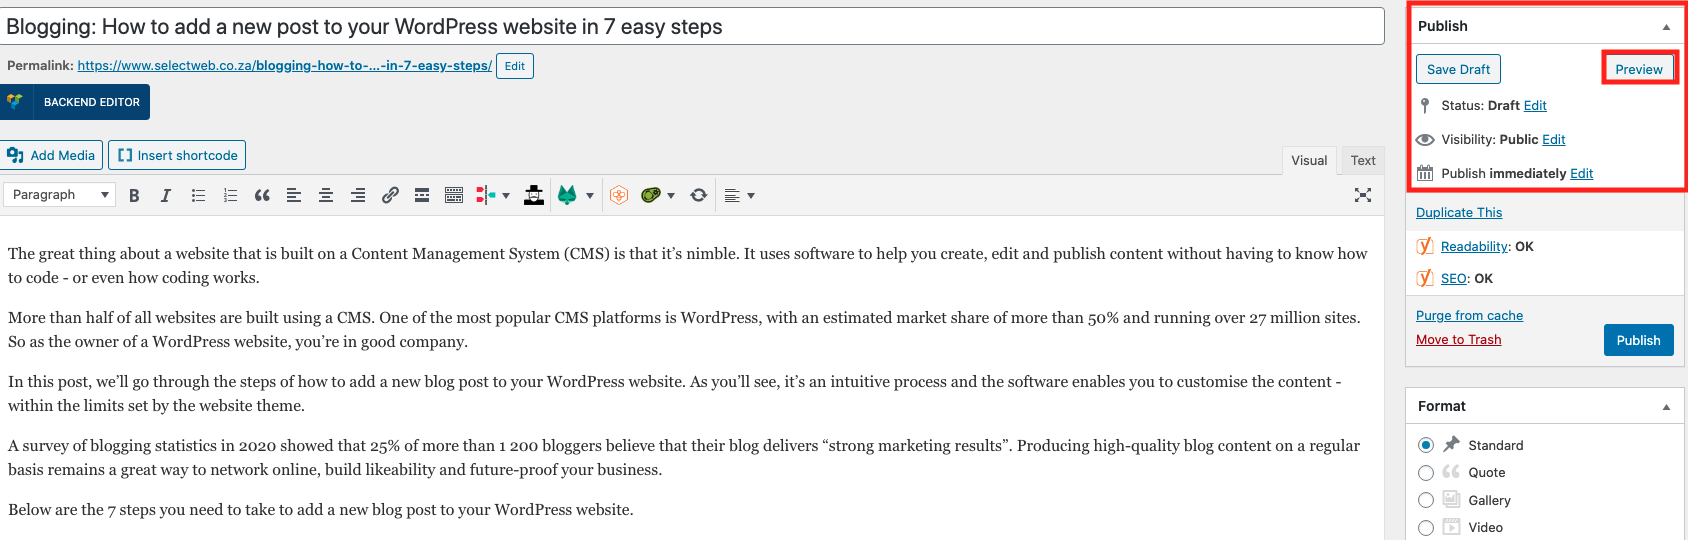Open the dropdown arrow beside the avocado icon
This screenshot has height=540, width=1688.
[671, 196]
